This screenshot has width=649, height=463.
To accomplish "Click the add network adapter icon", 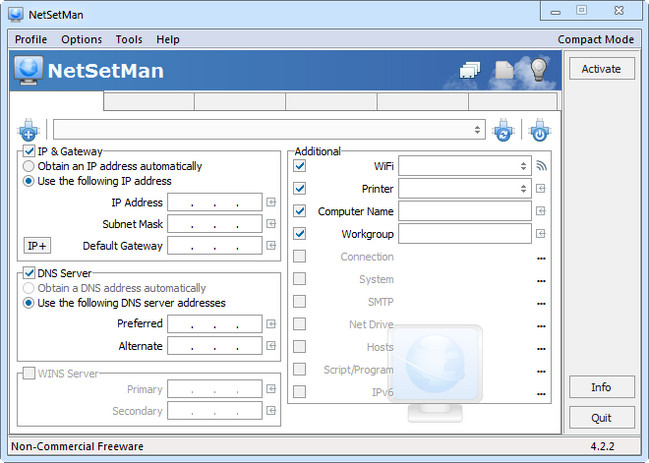I will [x=28, y=130].
